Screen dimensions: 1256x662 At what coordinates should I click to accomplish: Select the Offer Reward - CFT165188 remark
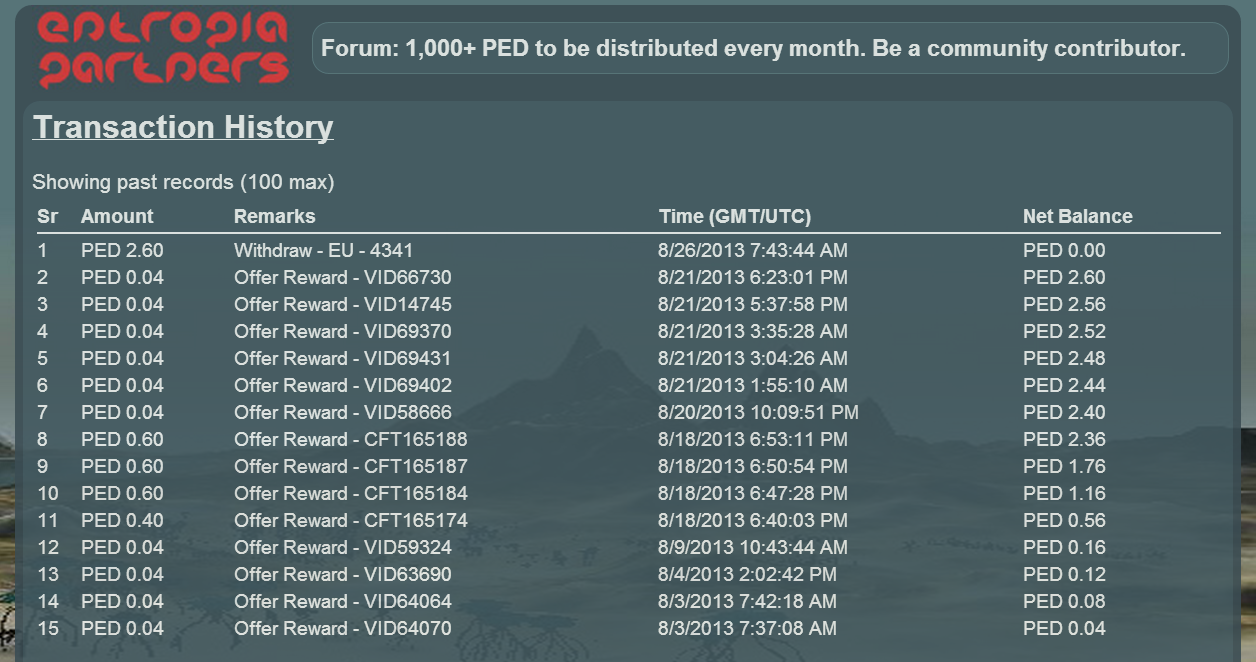(x=350, y=439)
